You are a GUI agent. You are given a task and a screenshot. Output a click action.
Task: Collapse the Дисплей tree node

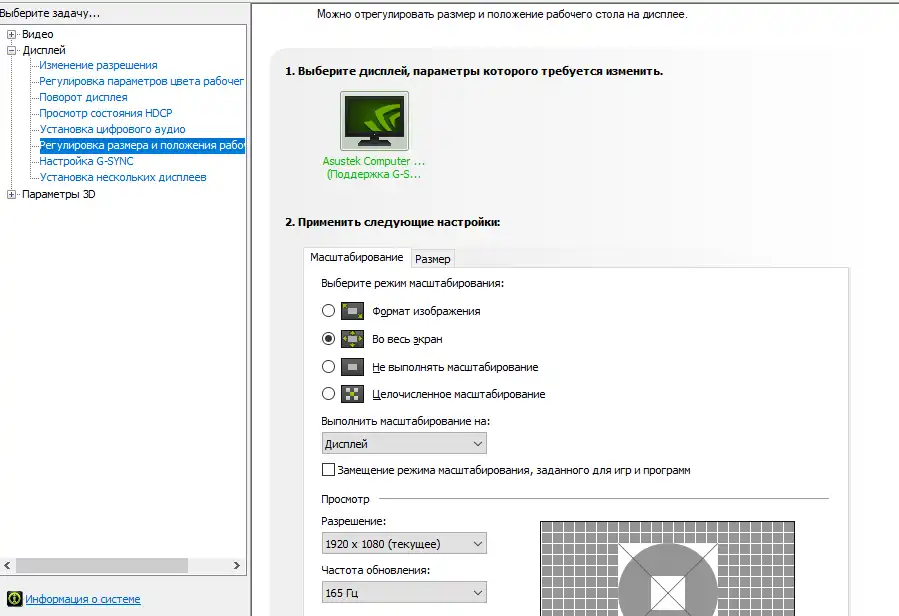click(x=11, y=50)
